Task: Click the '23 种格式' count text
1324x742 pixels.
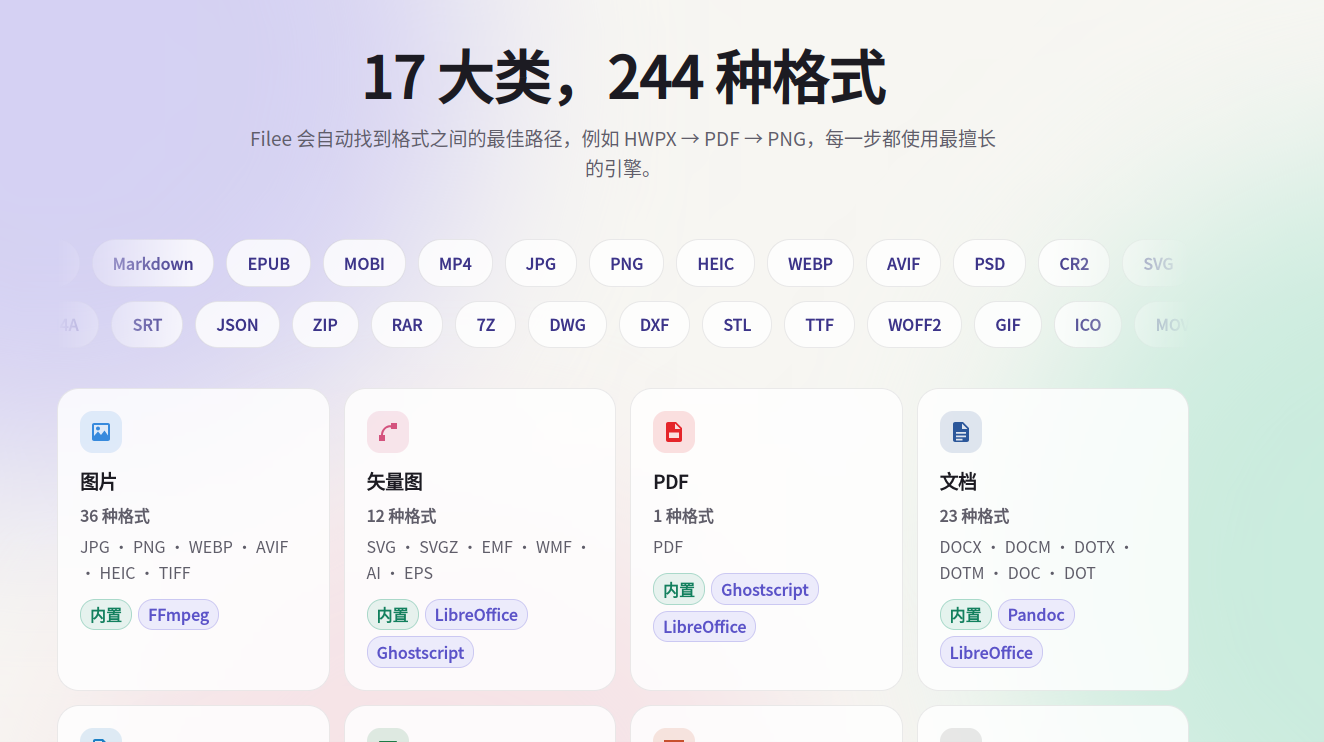Action: click(975, 516)
